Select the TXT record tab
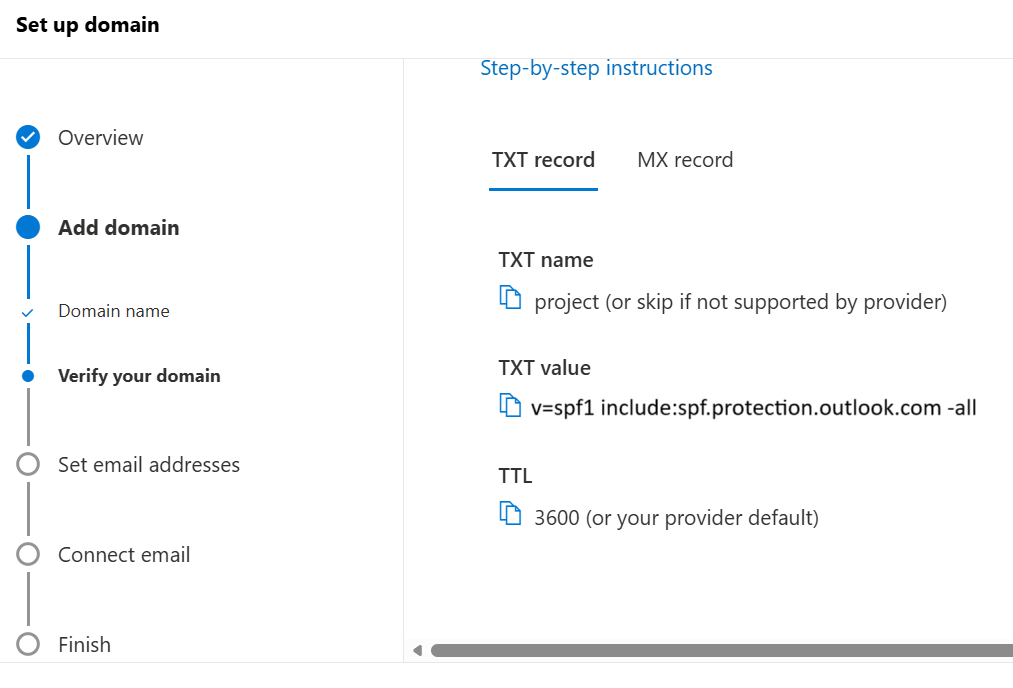Image resolution: width=1013 pixels, height=688 pixels. coord(543,160)
